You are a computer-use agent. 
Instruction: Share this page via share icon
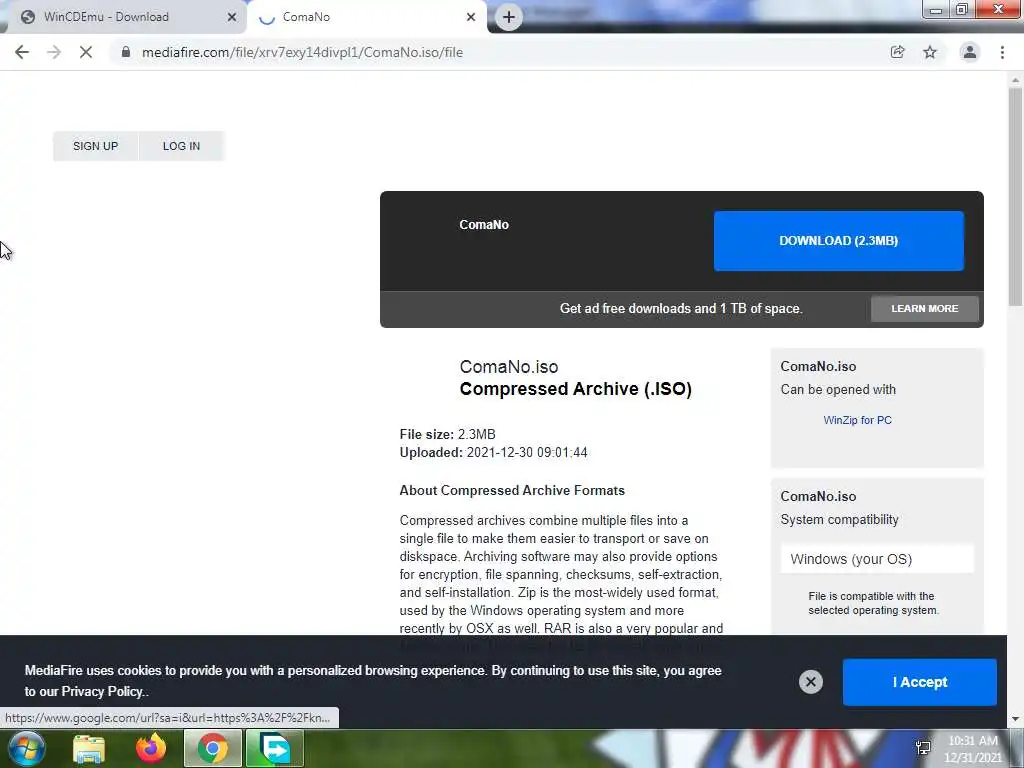click(x=897, y=52)
